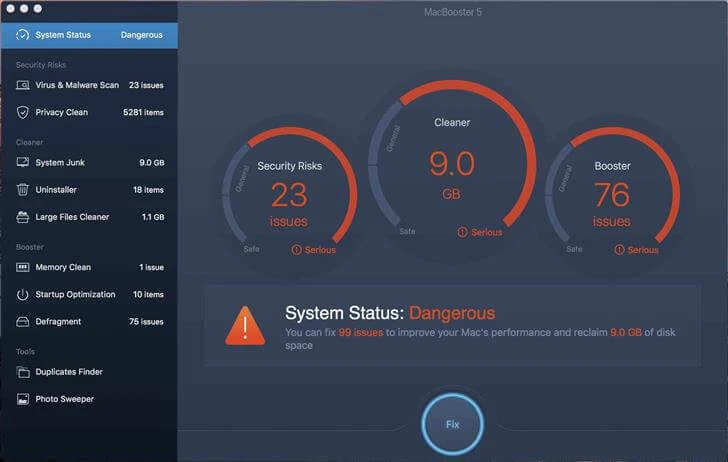The height and width of the screenshot is (462, 728).
Task: Click the Virus & Malware Scan bug icon
Action: [23, 85]
